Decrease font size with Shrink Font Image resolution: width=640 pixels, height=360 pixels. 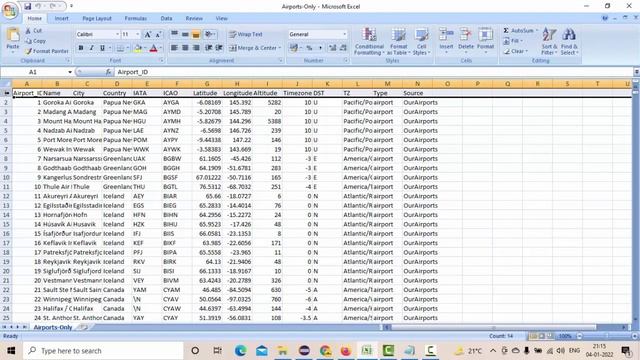158,34
